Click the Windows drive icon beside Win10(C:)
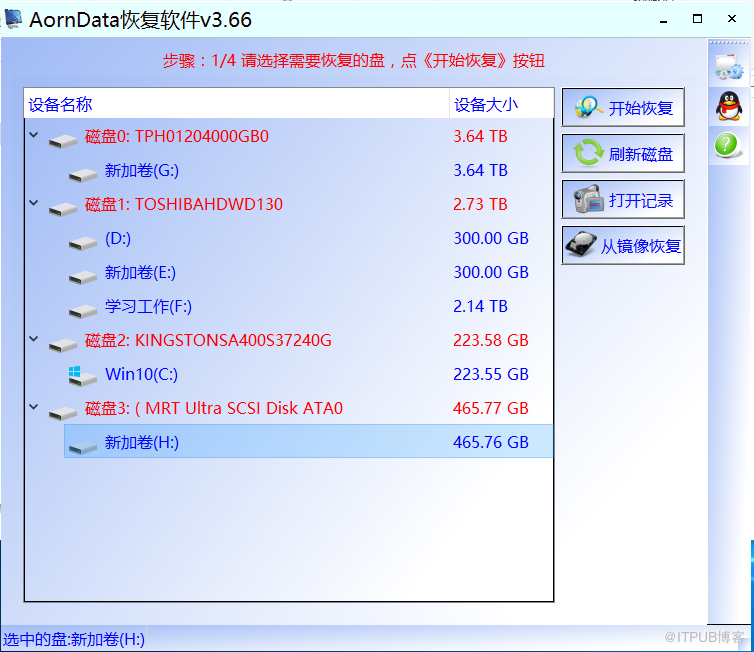Screen dimensions: 754x652 (82, 376)
